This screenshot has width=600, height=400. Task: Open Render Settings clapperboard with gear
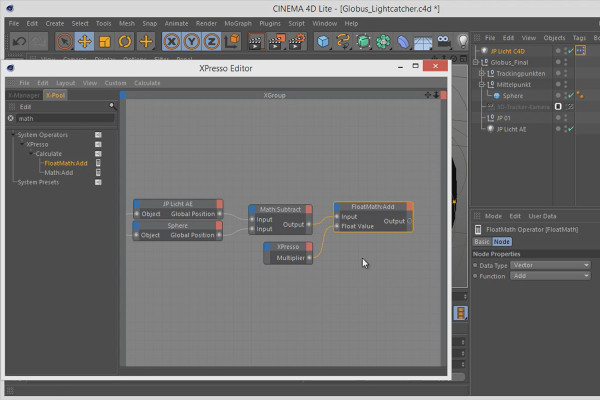click(x=297, y=41)
